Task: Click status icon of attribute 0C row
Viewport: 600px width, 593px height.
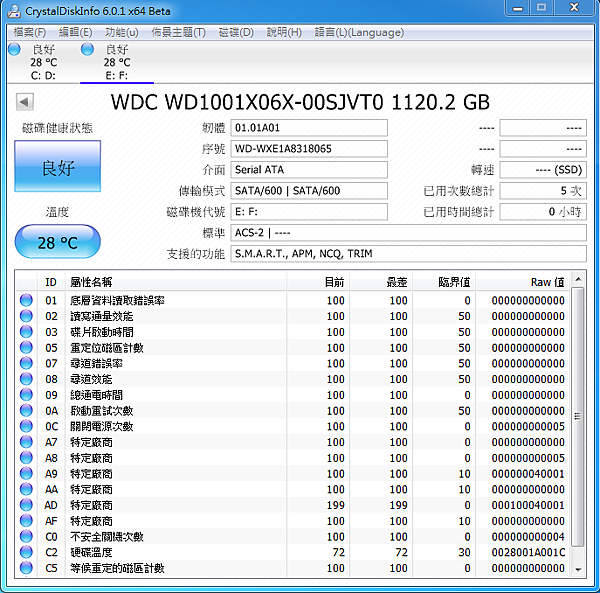Action: 26,426
